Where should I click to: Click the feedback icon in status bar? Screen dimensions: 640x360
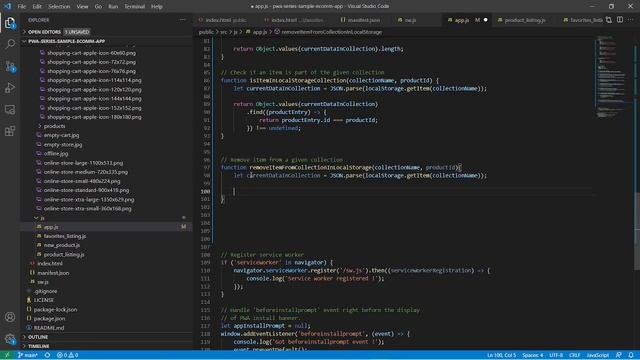point(619,355)
